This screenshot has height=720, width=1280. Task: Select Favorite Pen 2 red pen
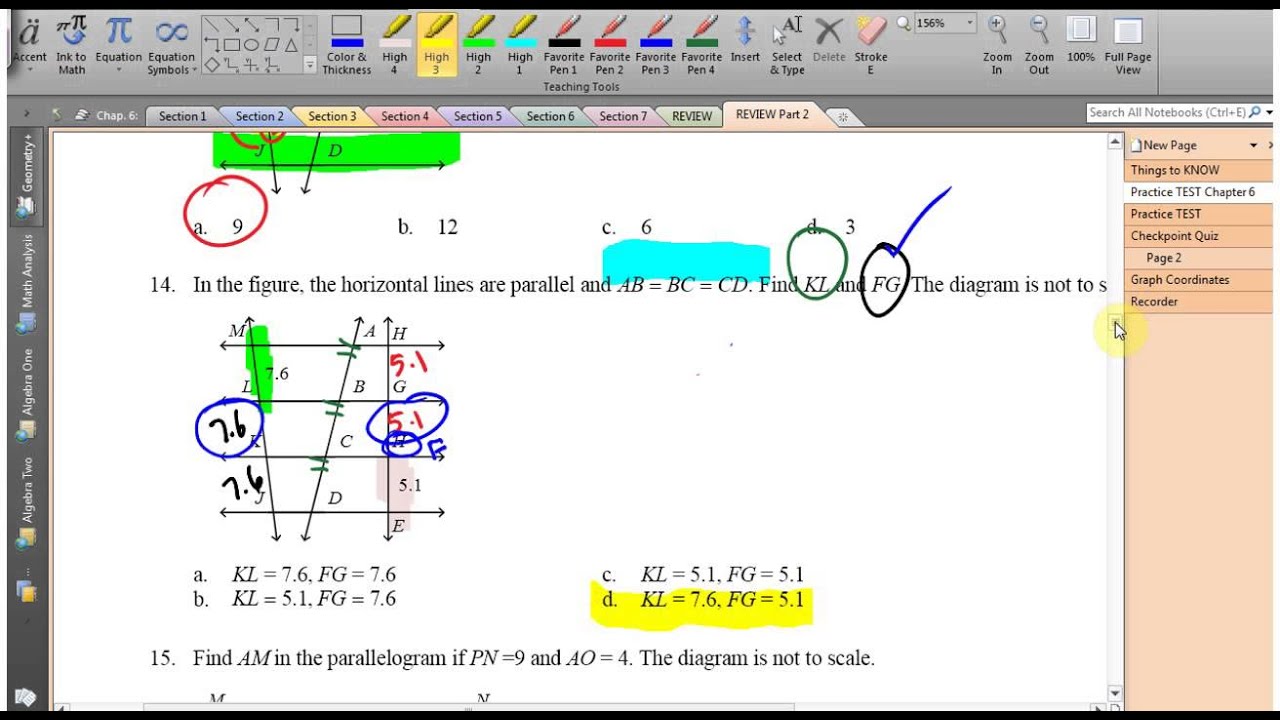point(609,45)
